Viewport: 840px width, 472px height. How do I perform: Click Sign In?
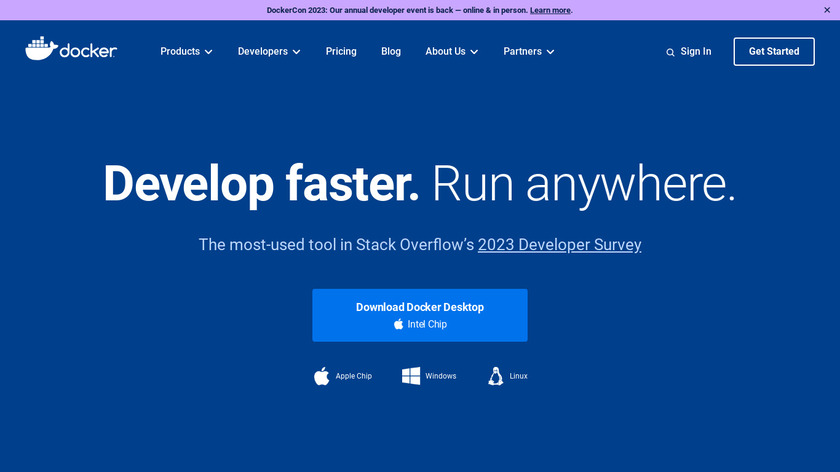pos(695,51)
